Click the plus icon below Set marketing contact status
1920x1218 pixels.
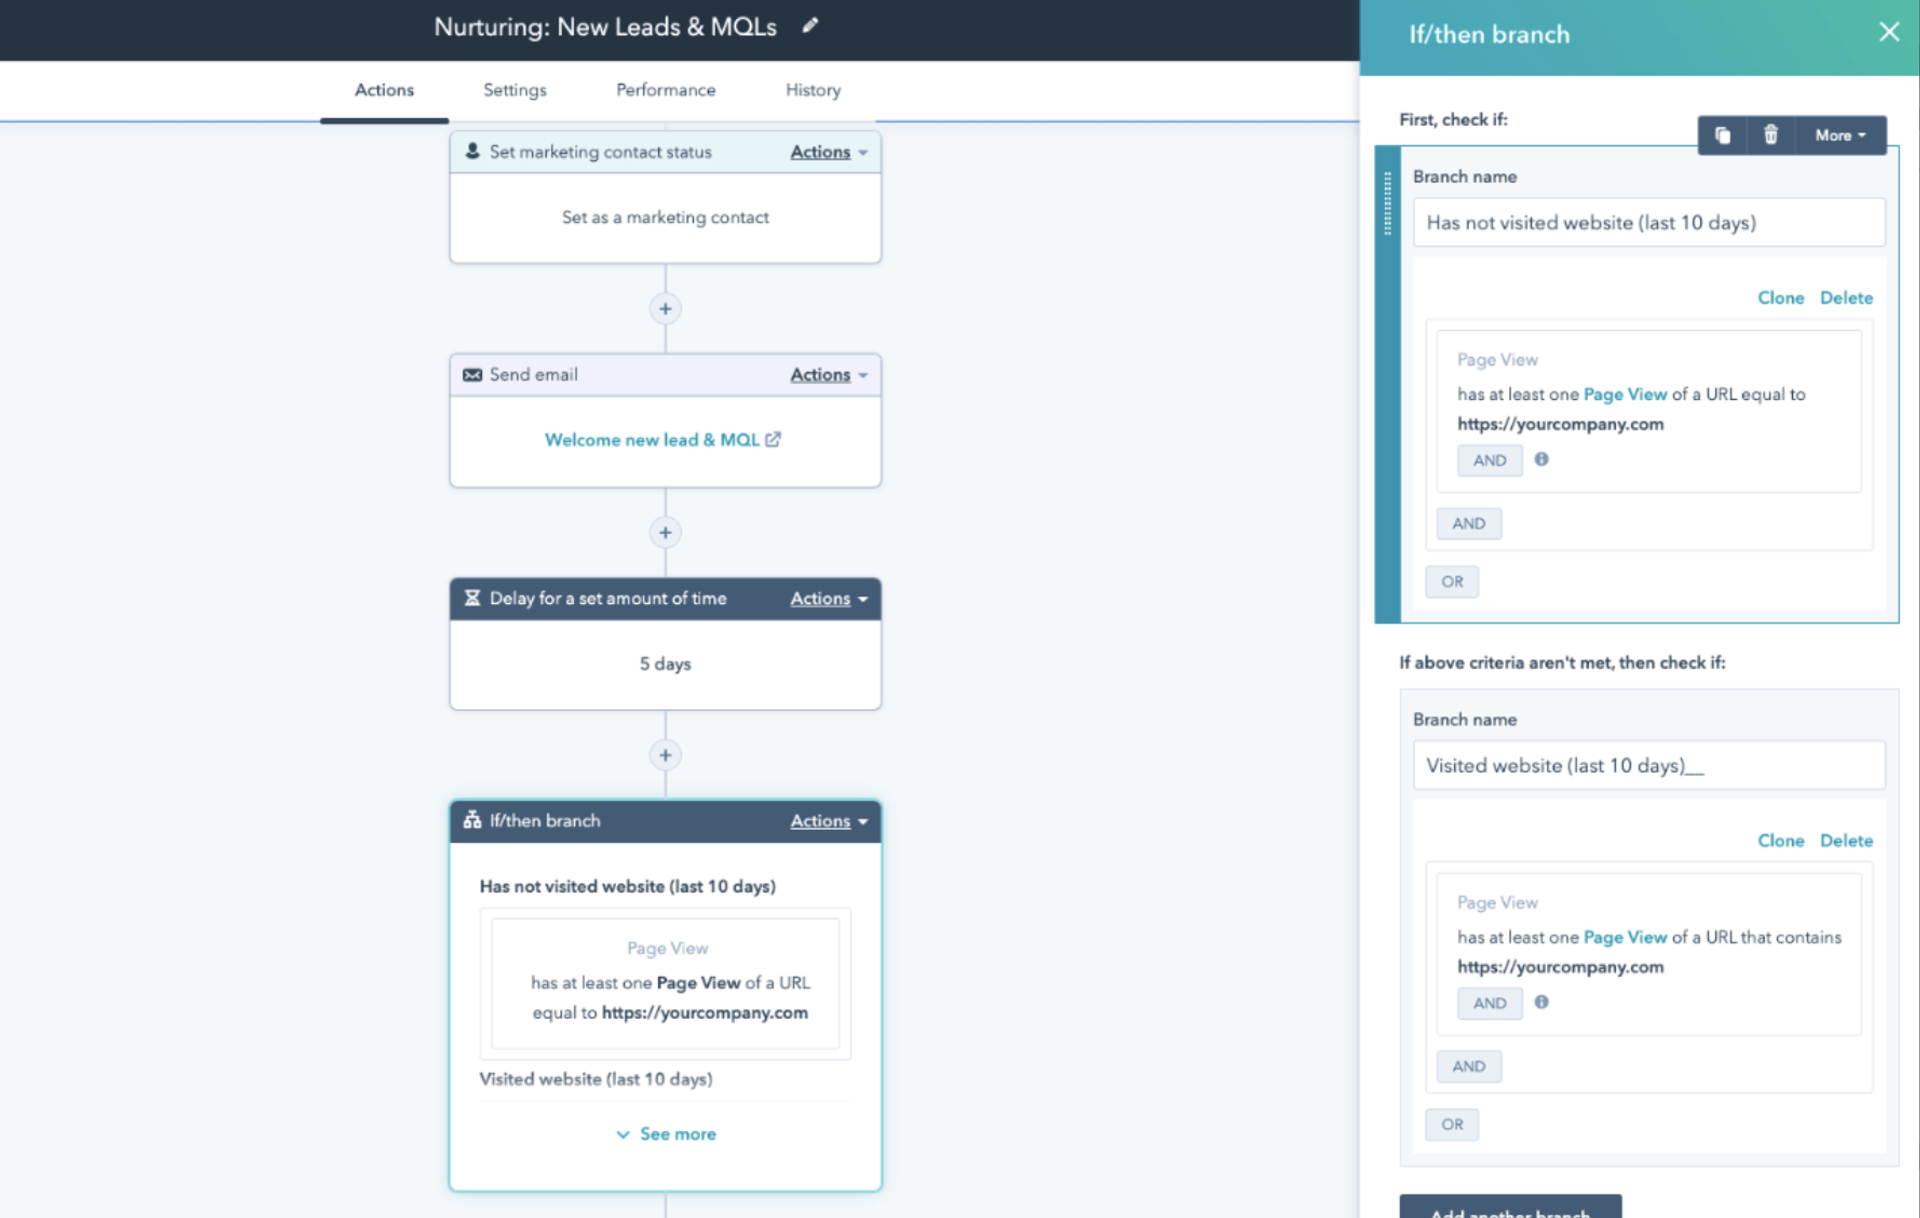[665, 309]
